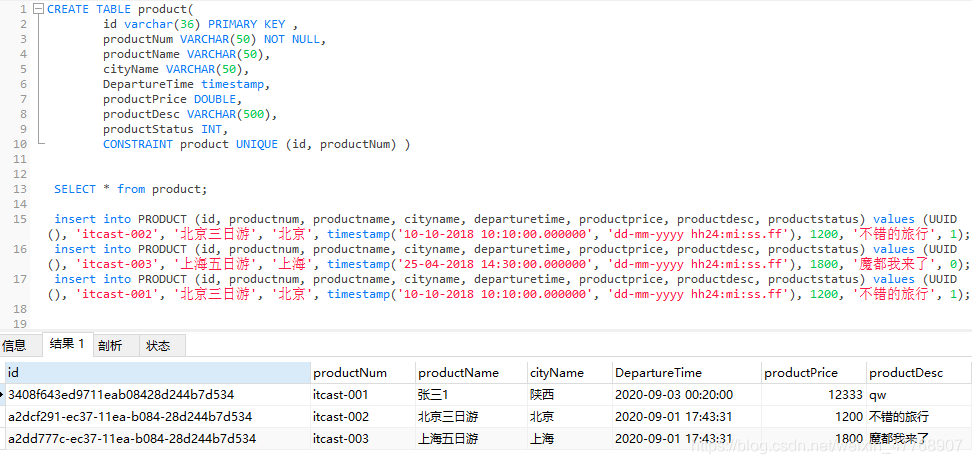The image size is (972, 464).
Task: Select the 北京 cityName cell in grid
Action: coord(569,417)
